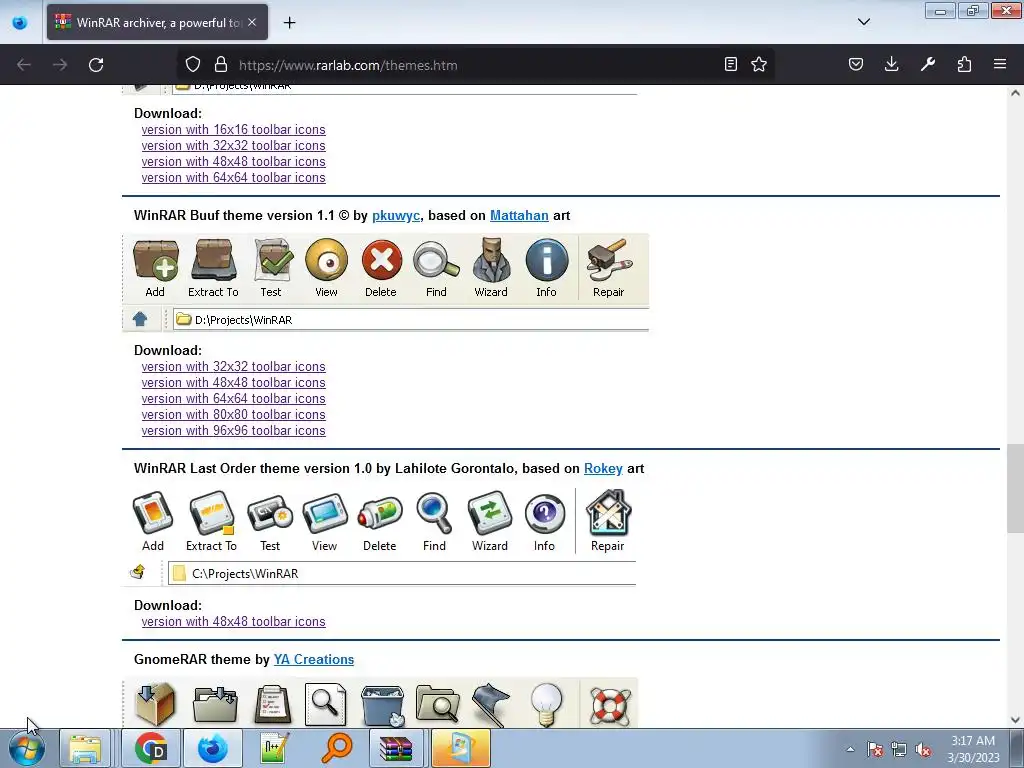Open the Extensions menu
This screenshot has height=768, width=1024.
pyautogui.click(x=964, y=64)
